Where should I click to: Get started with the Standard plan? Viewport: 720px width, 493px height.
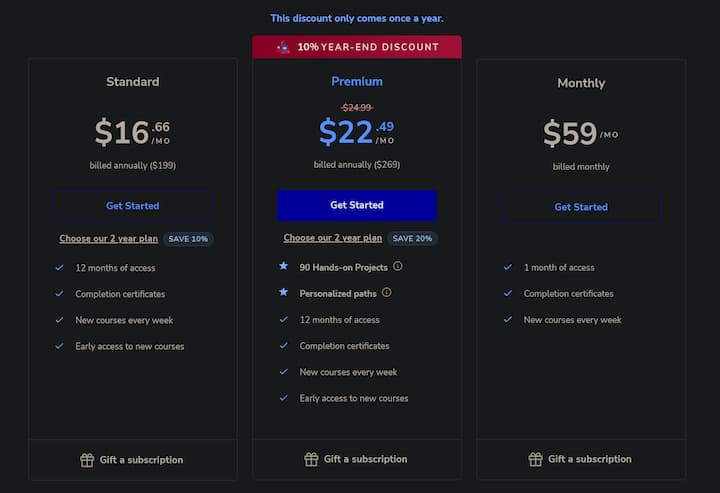click(x=133, y=206)
